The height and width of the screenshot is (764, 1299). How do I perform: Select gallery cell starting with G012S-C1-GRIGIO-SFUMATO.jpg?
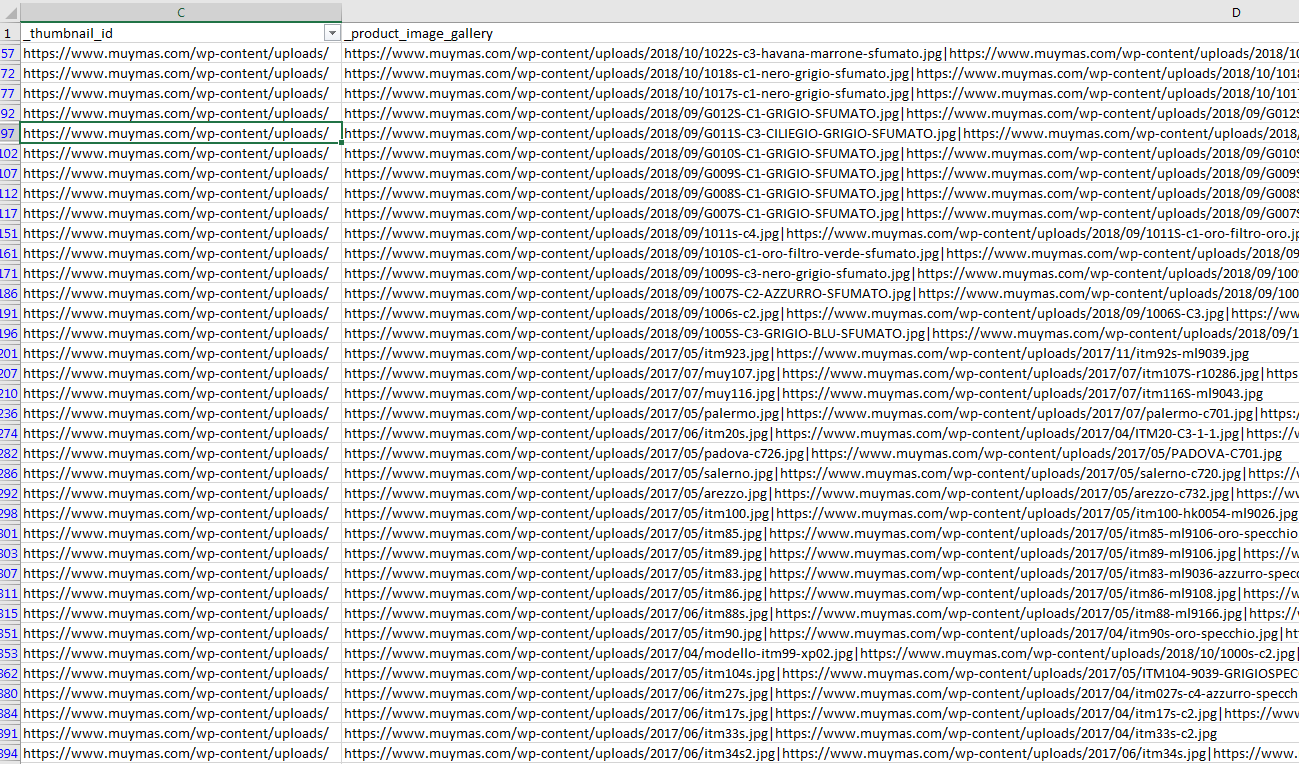pos(820,113)
